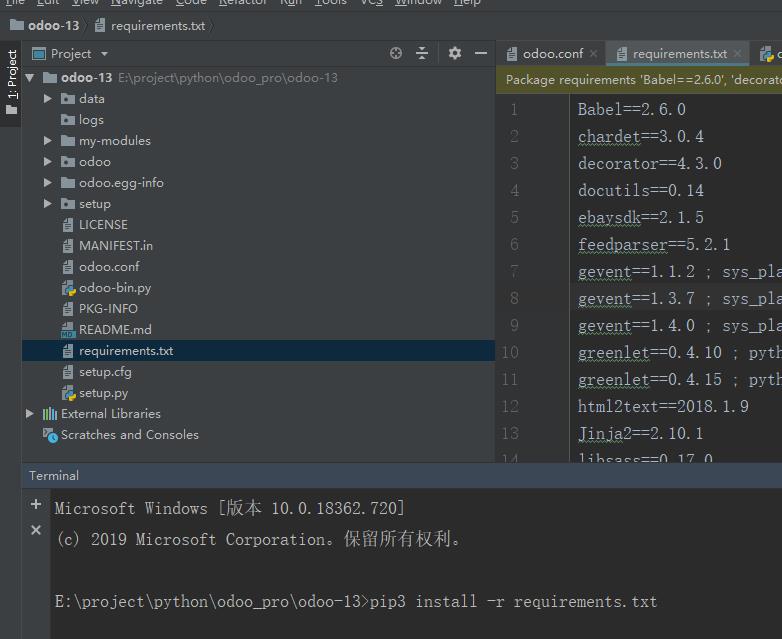Screen dimensions: 782x639
Task: Switch to the requirements.txt editor tab
Action: tap(678, 53)
